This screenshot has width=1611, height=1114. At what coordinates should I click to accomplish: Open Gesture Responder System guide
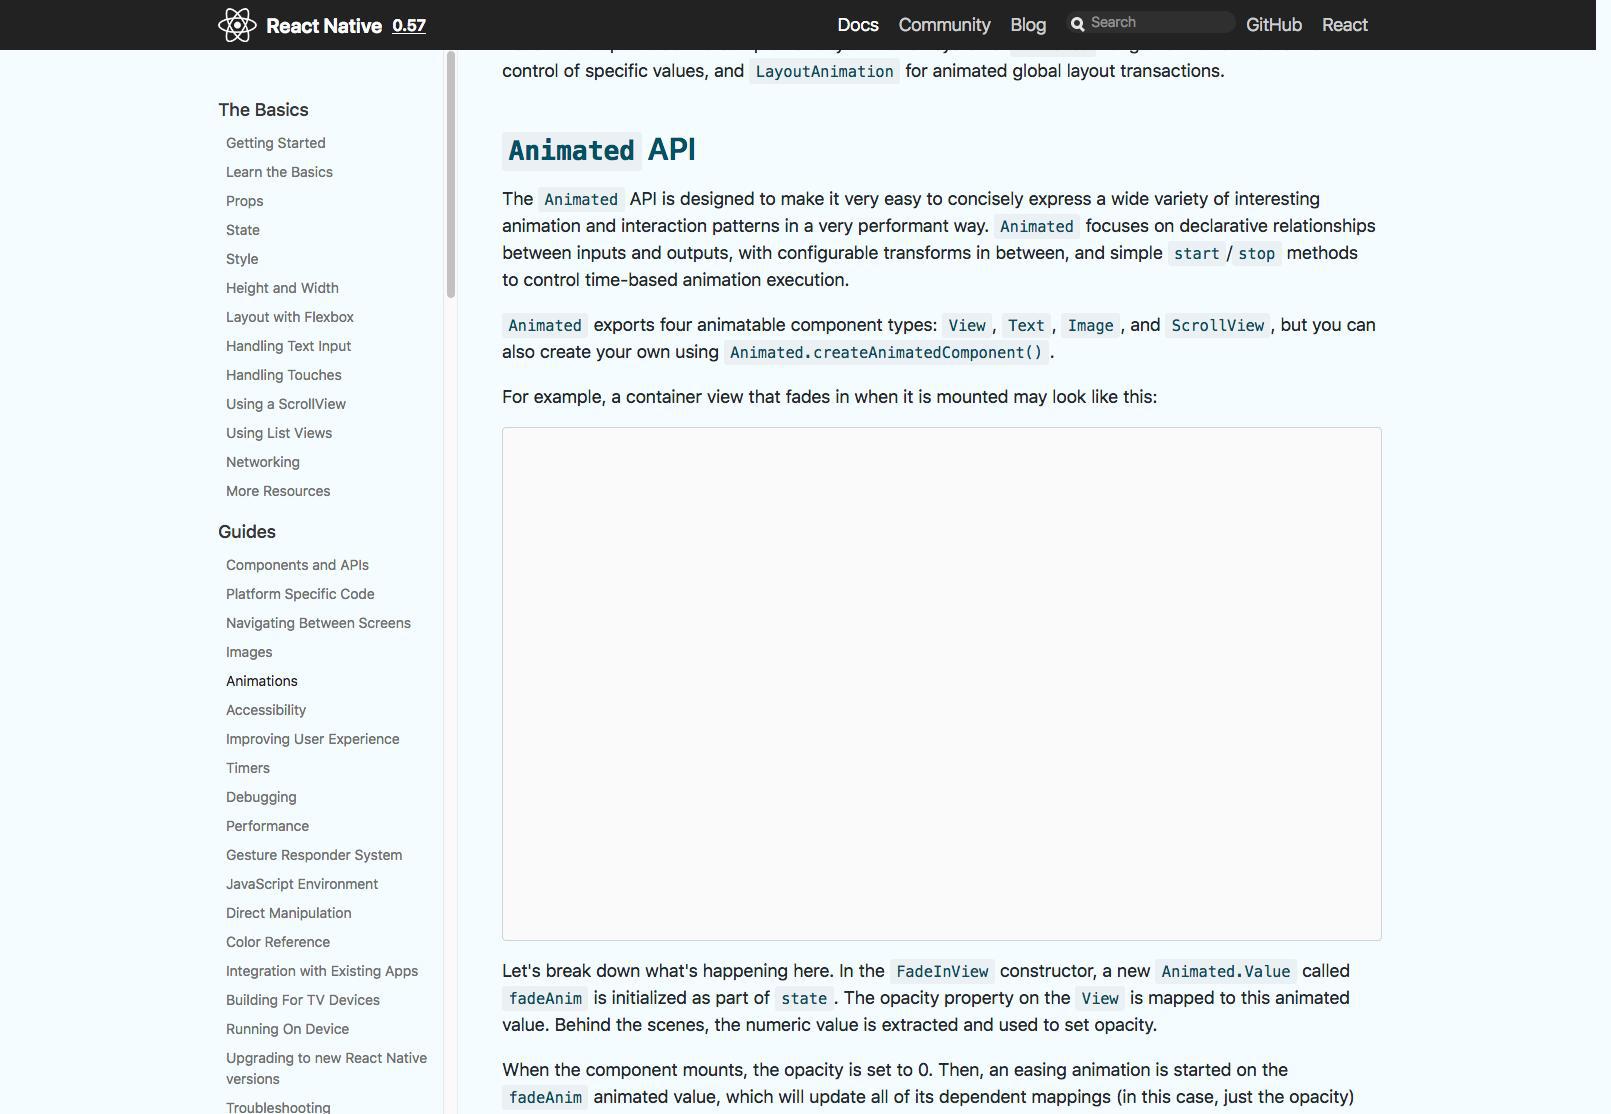click(x=314, y=855)
